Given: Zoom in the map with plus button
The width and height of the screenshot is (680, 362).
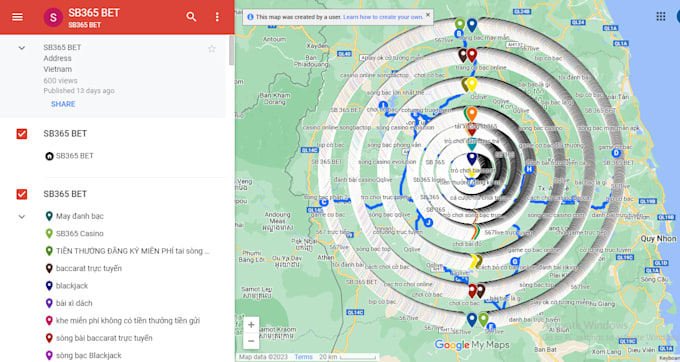Looking at the screenshot, I should tap(251, 325).
